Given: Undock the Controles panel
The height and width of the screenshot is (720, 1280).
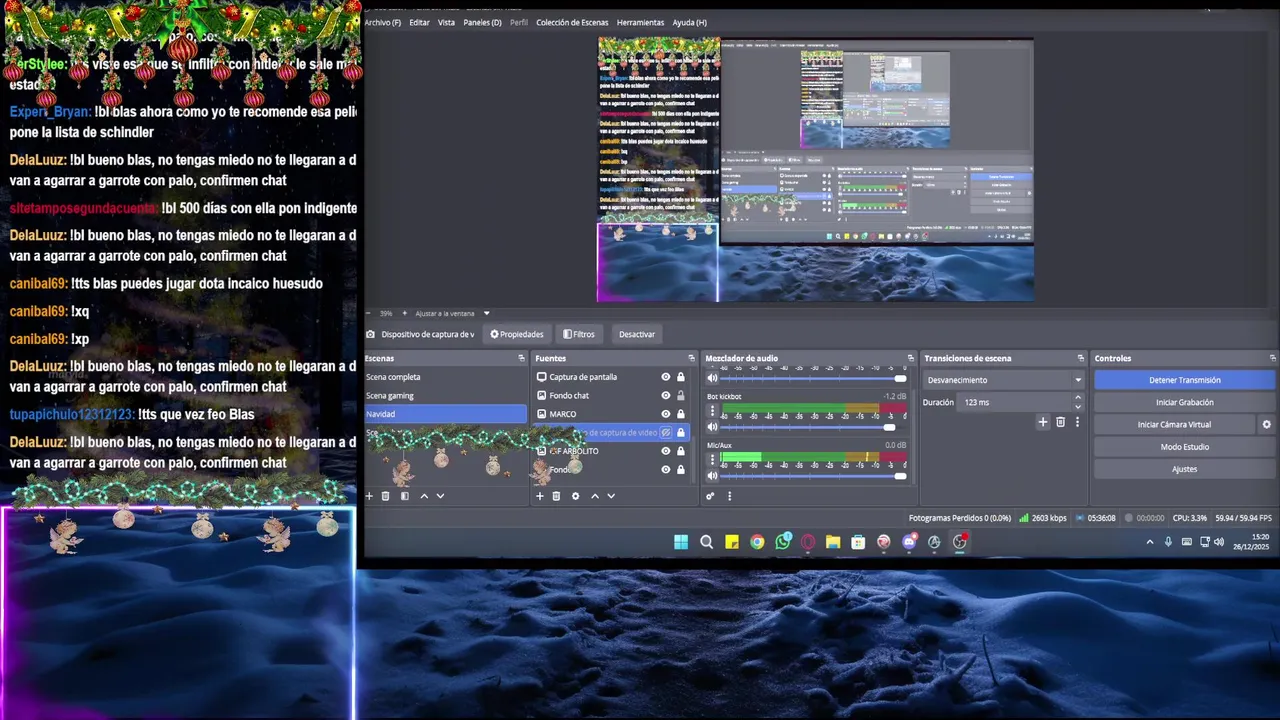Looking at the screenshot, I should [1272, 358].
